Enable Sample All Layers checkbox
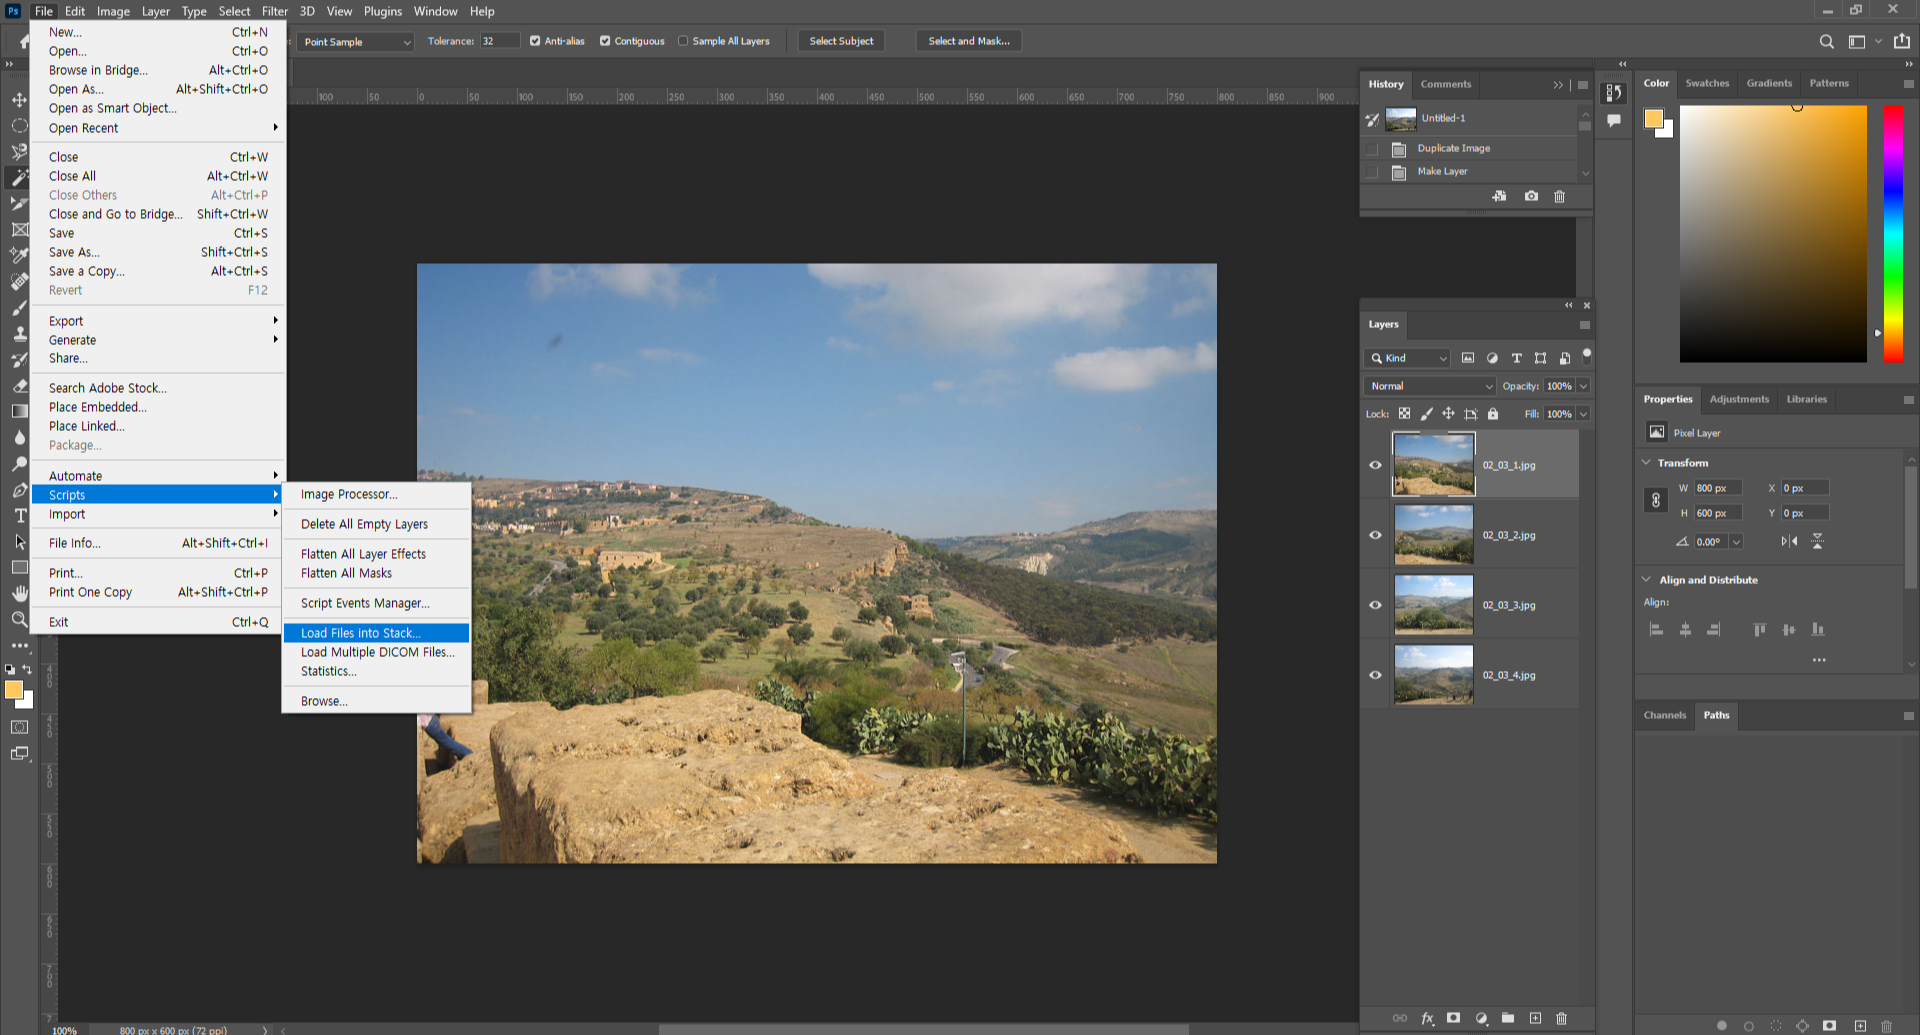The width and height of the screenshot is (1920, 1035). coord(683,41)
